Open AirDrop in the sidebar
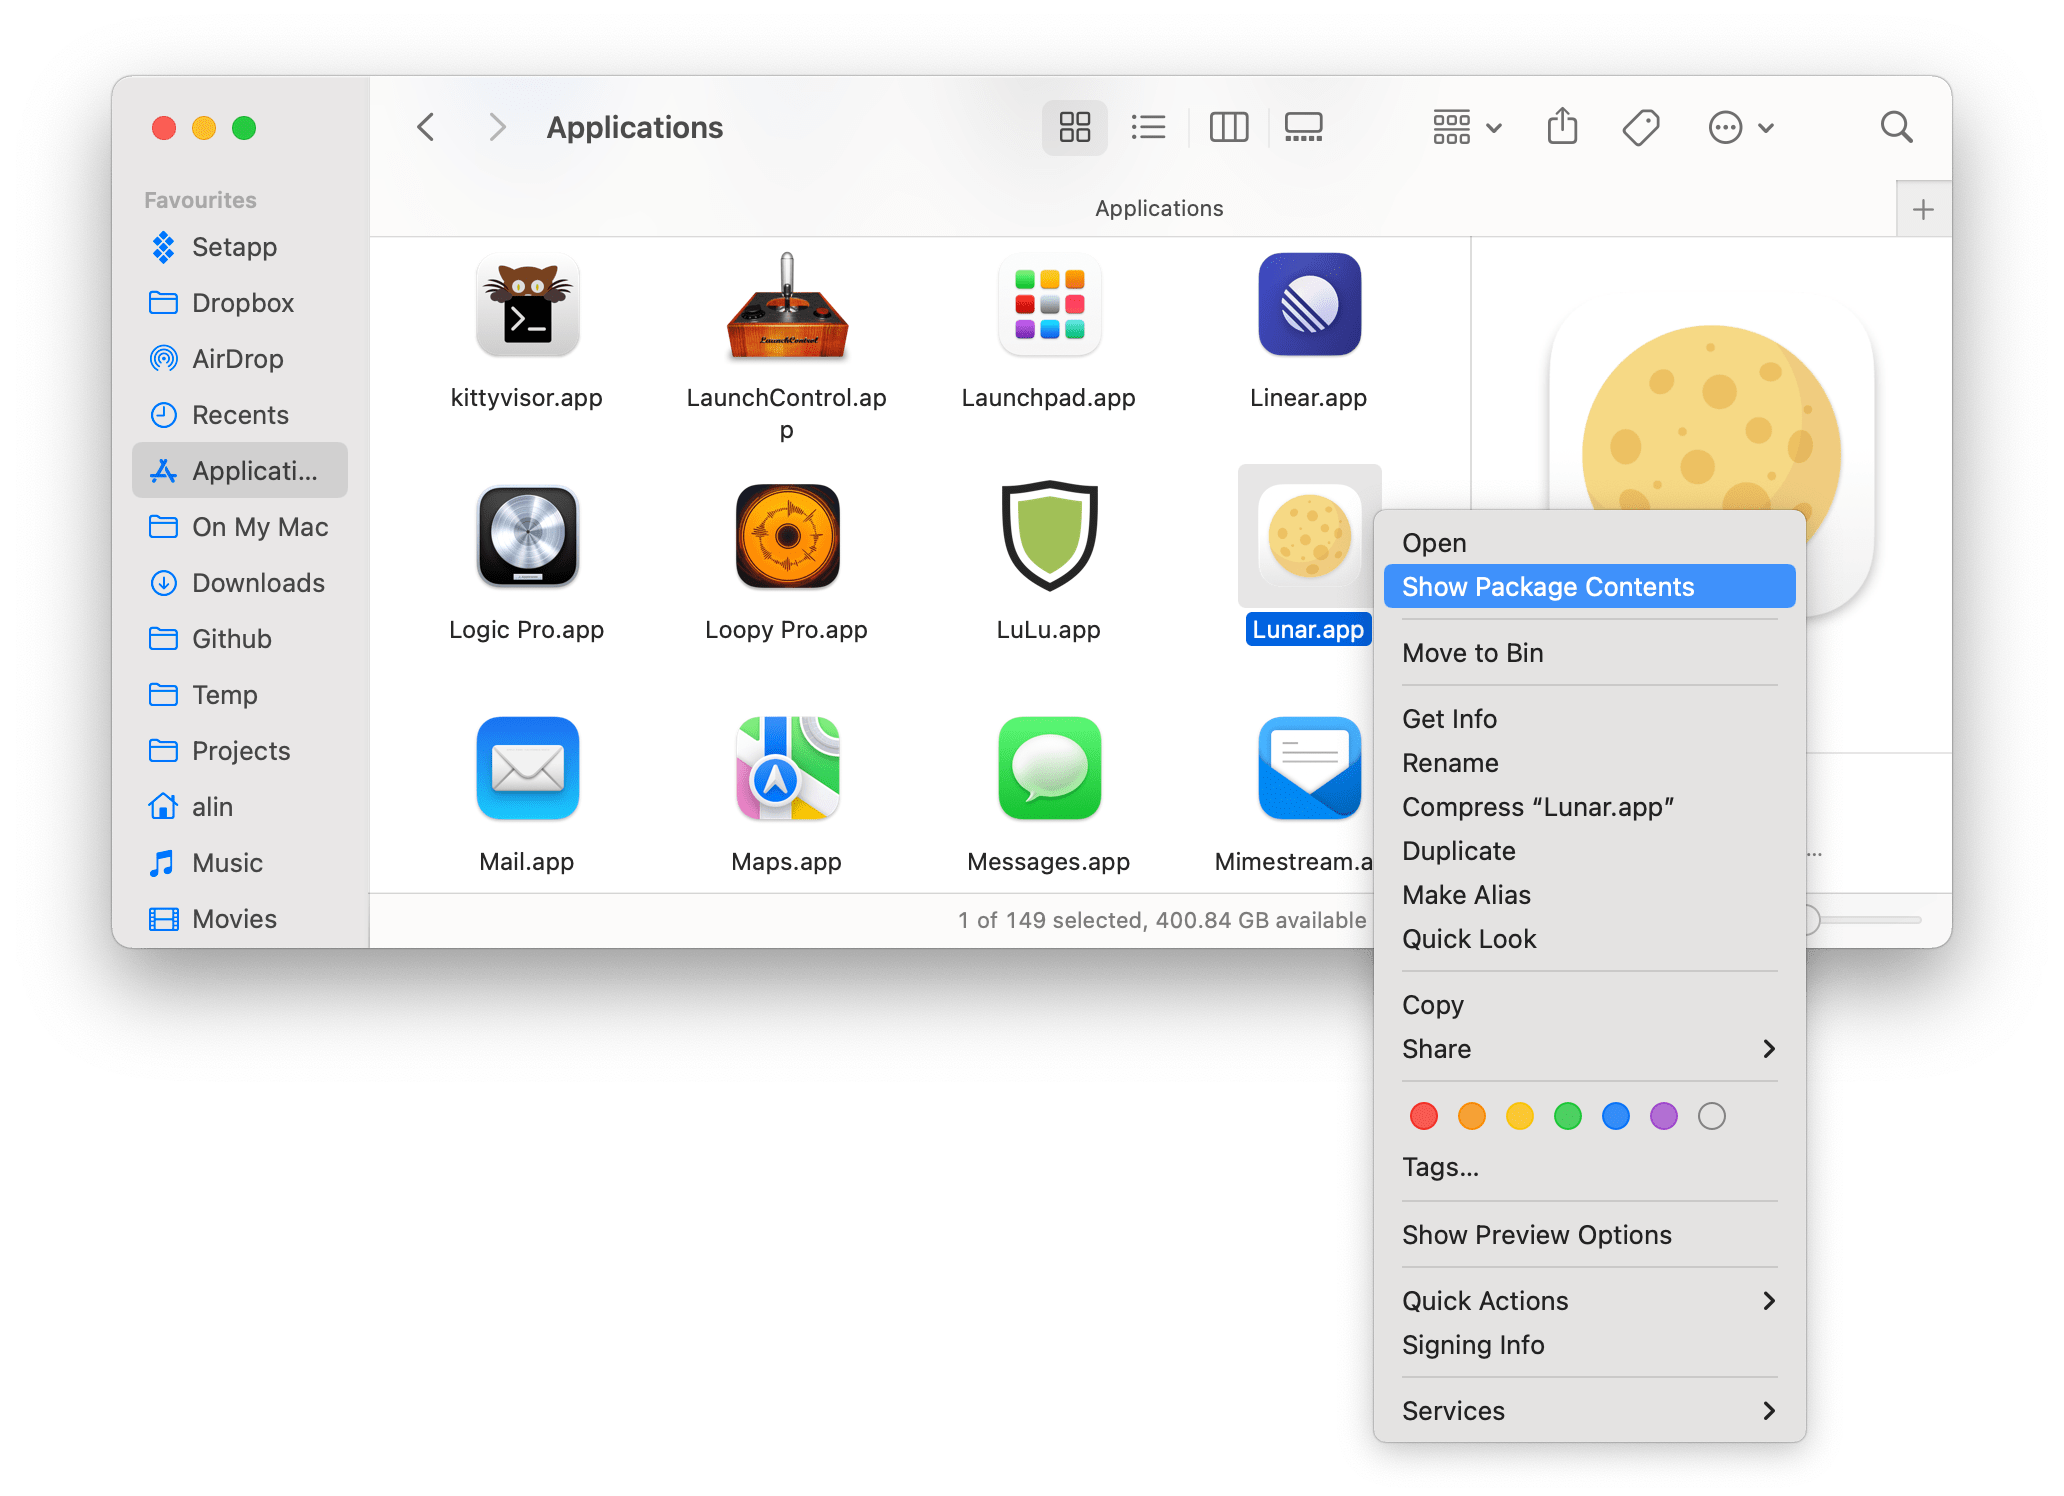The height and width of the screenshot is (1496, 2064). (238, 359)
